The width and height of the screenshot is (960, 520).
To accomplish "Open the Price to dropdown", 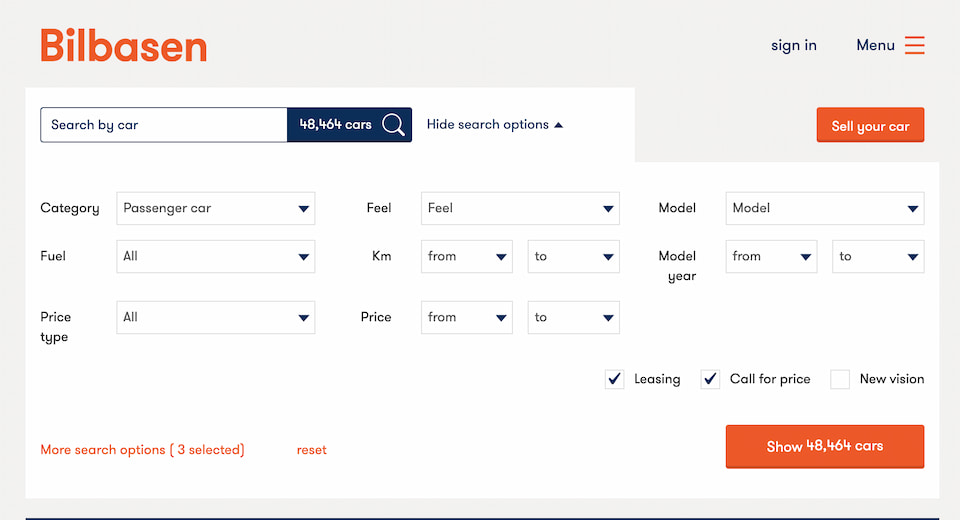I will tap(573, 317).
